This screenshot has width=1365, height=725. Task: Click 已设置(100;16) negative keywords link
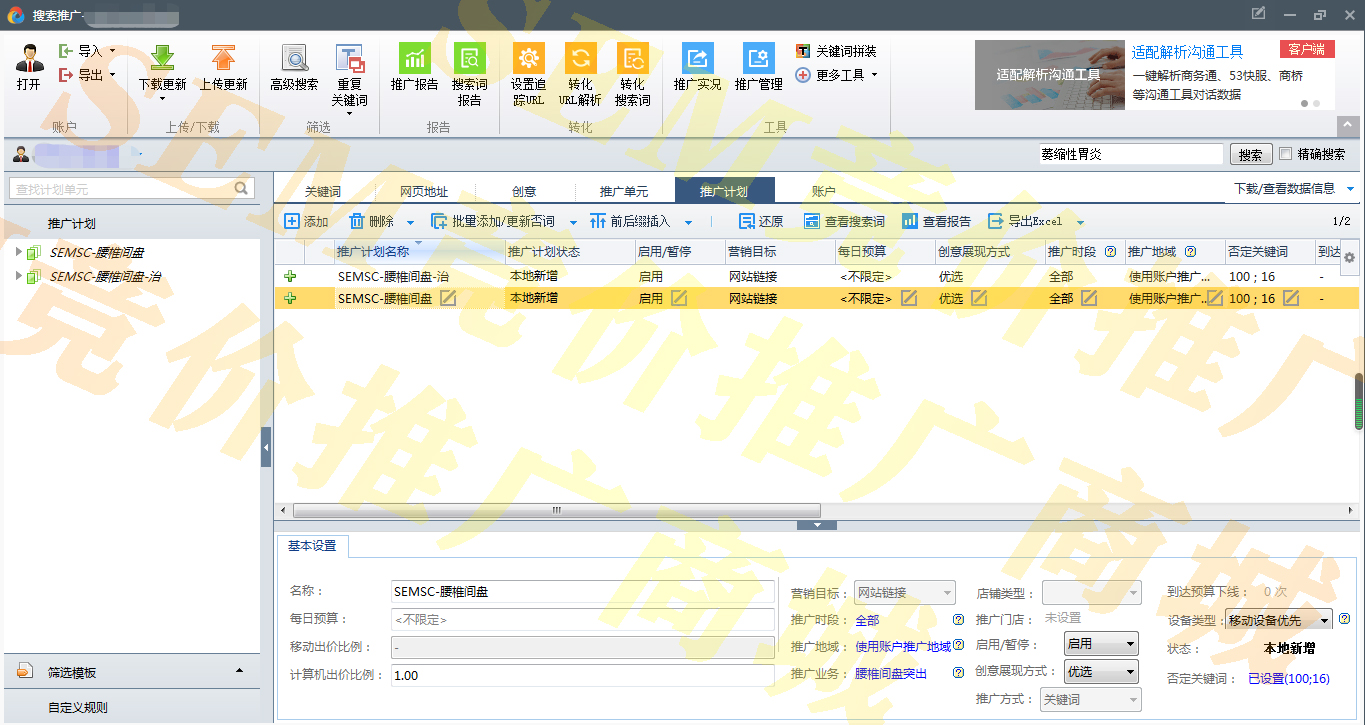point(1289,678)
